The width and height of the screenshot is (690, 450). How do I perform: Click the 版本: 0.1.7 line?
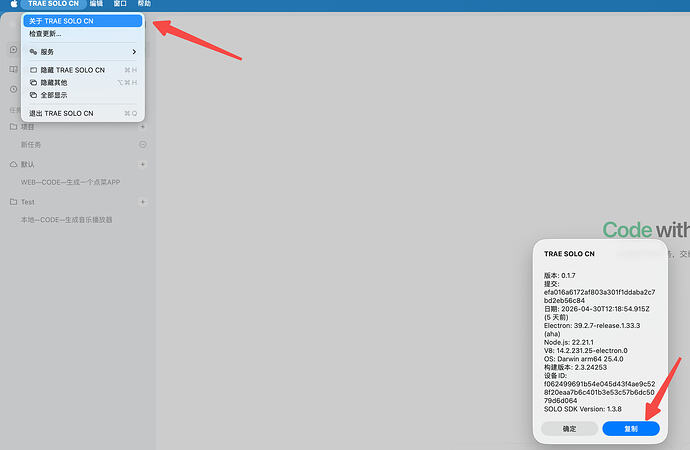pos(560,275)
